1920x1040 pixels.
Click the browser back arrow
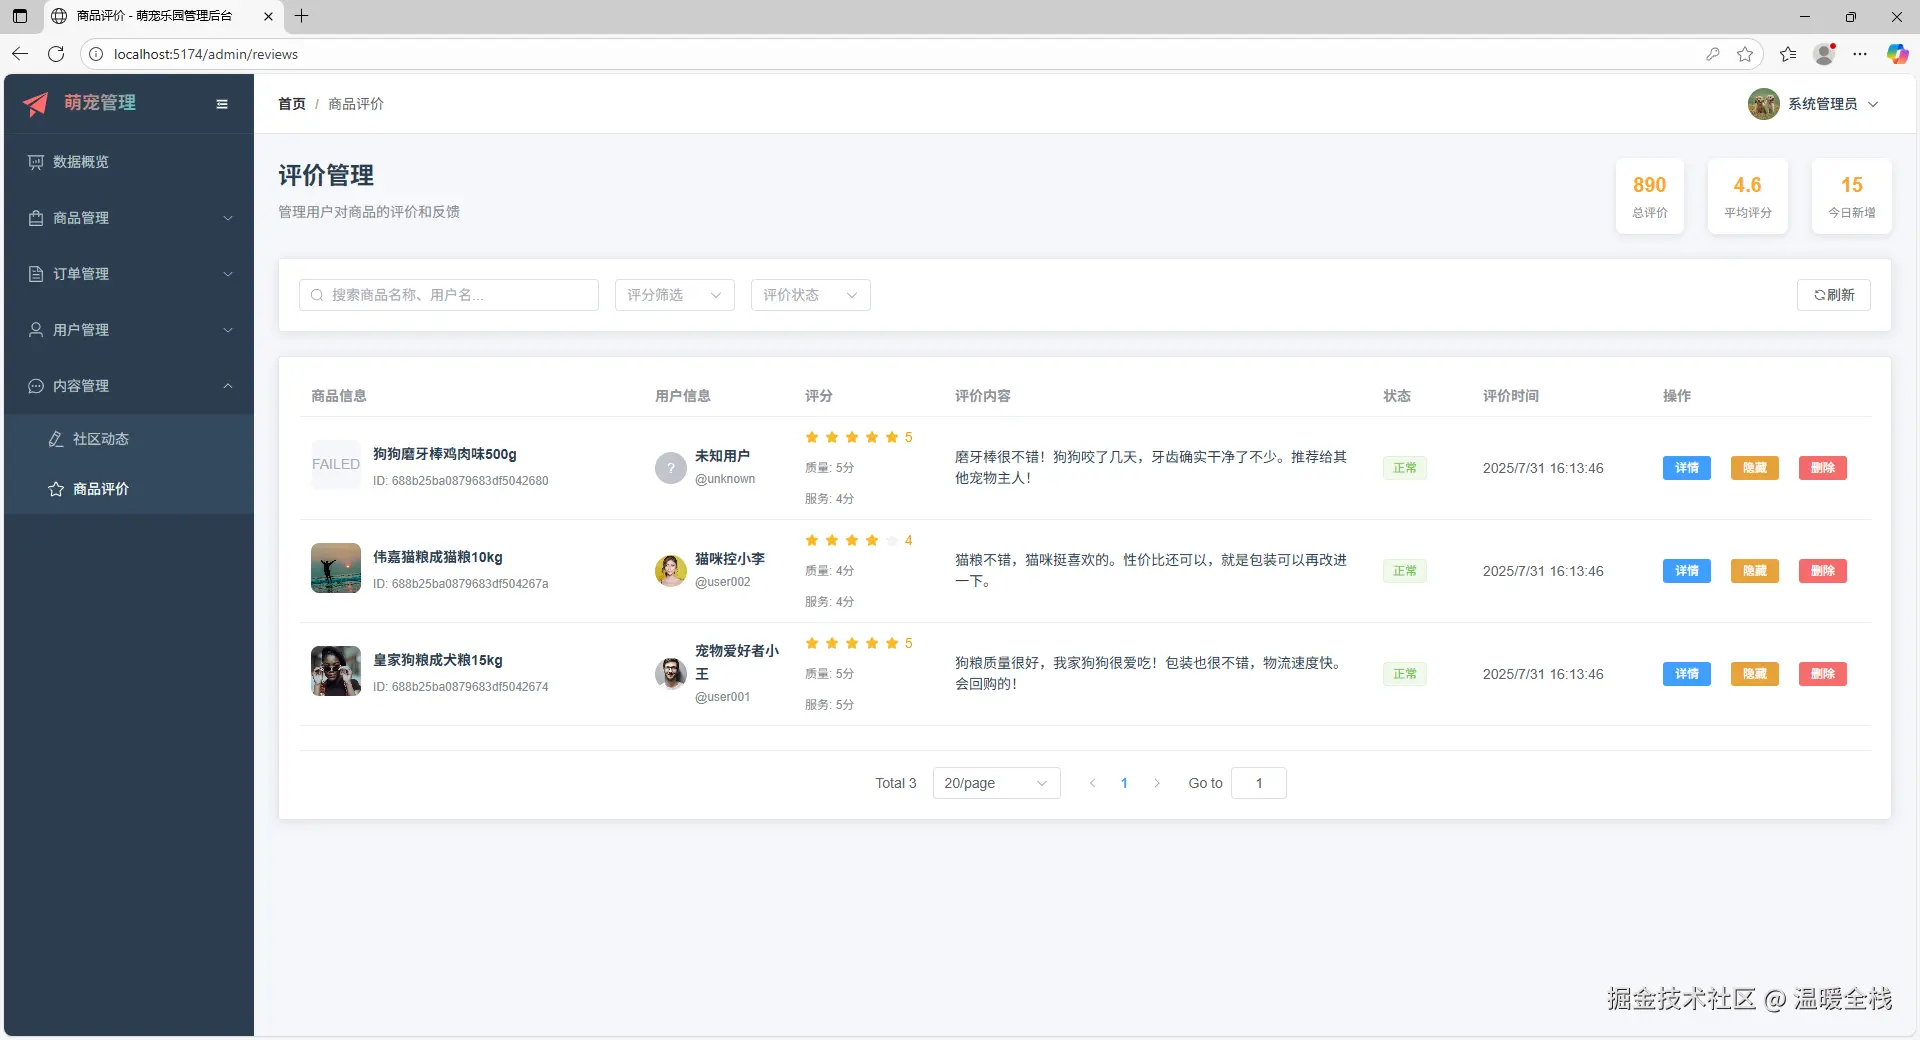pos(20,54)
